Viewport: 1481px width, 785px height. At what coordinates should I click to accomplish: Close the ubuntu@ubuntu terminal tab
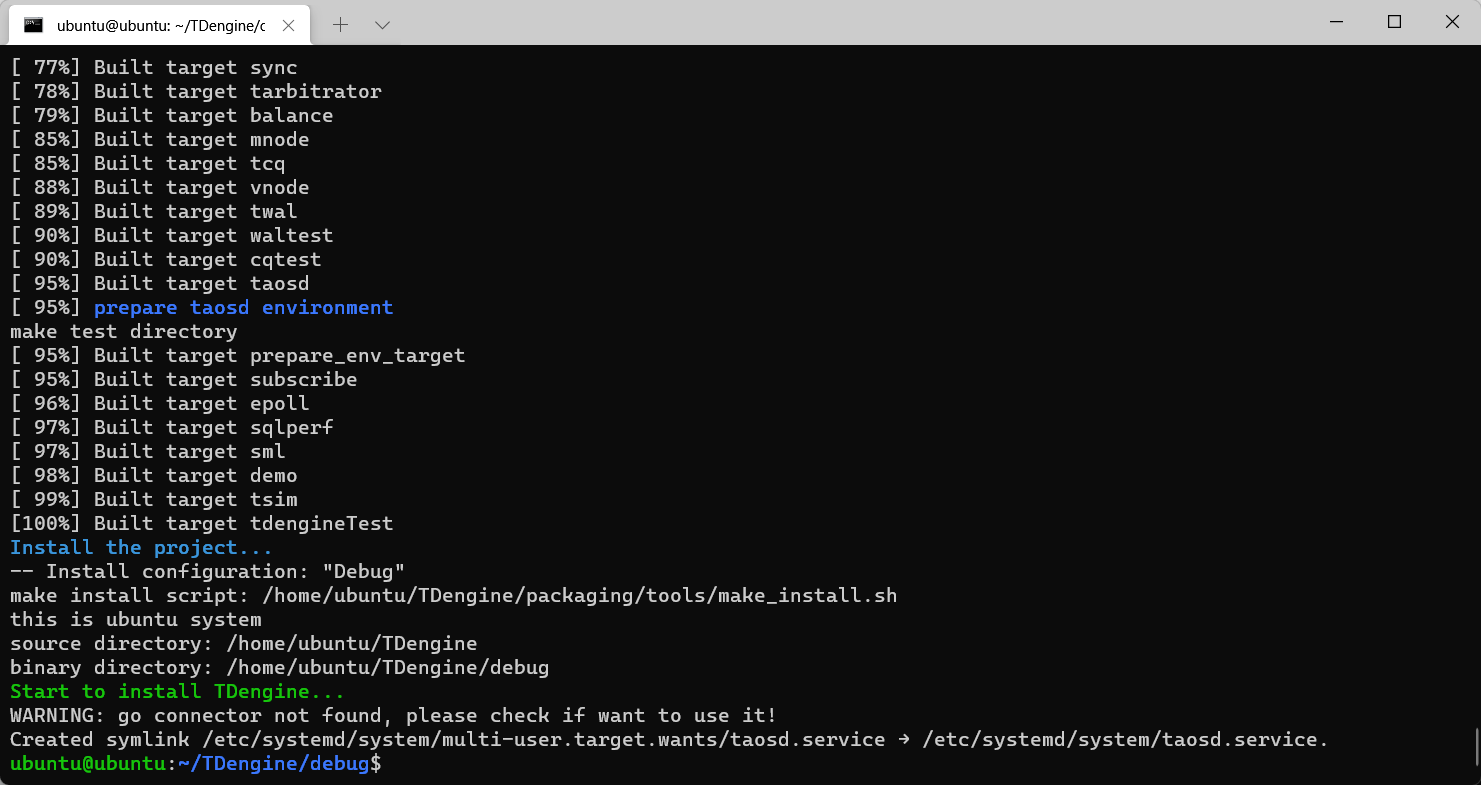pos(288,25)
